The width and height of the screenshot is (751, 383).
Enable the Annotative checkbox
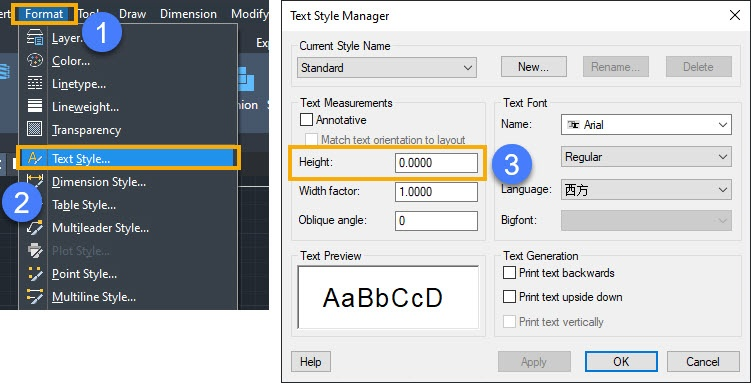306,120
